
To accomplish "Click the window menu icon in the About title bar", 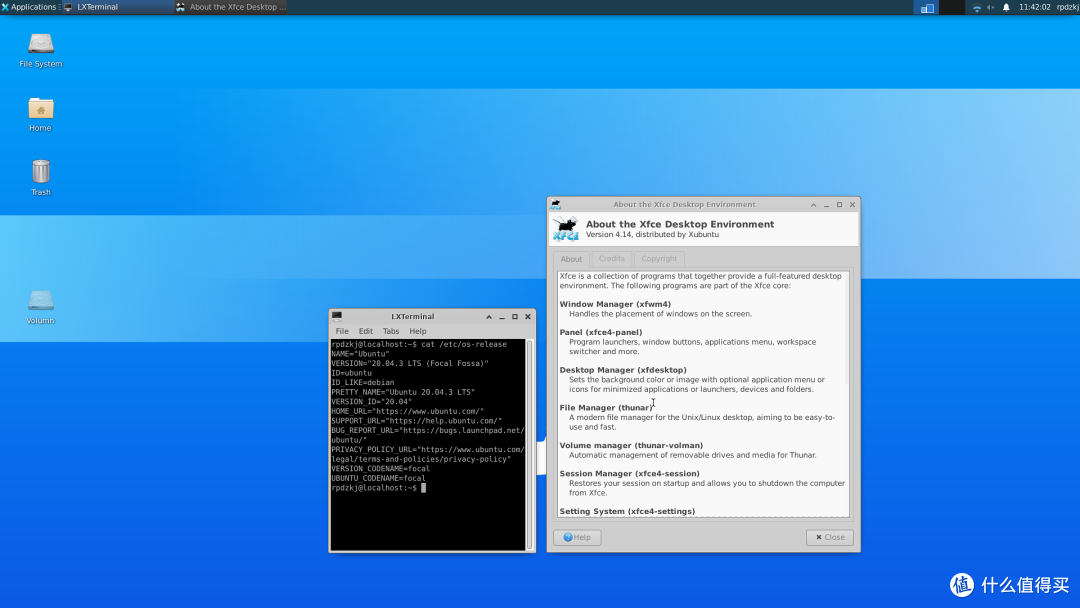I will [x=556, y=205].
